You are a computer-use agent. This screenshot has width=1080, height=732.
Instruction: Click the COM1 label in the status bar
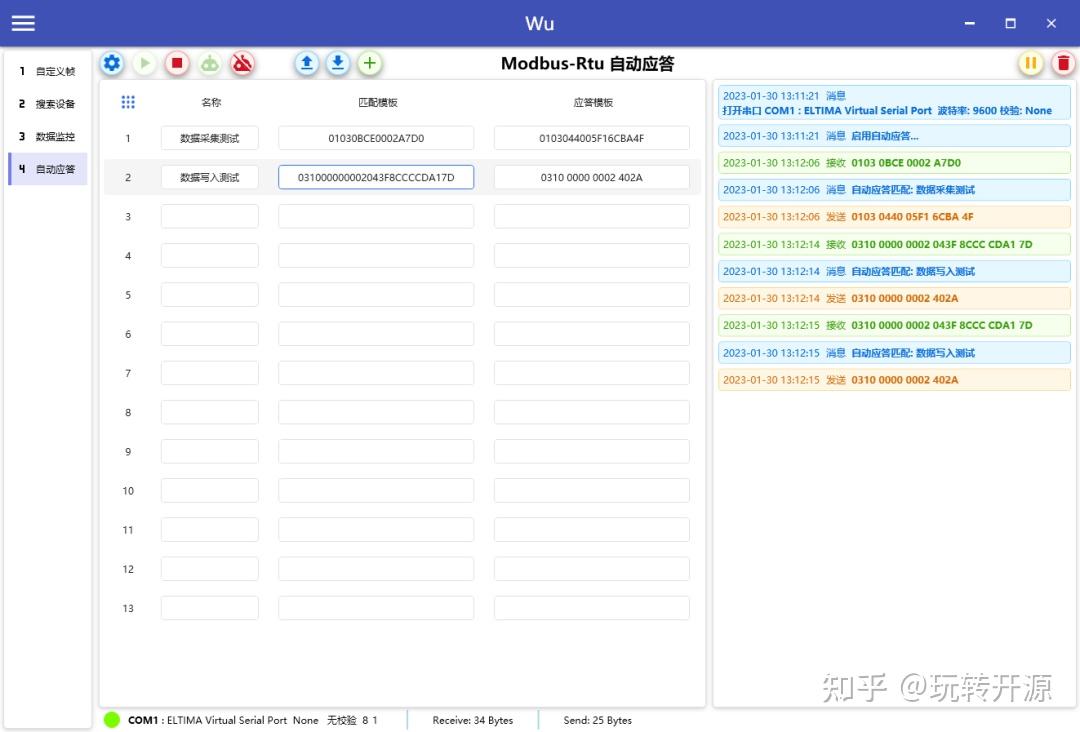[141, 719]
